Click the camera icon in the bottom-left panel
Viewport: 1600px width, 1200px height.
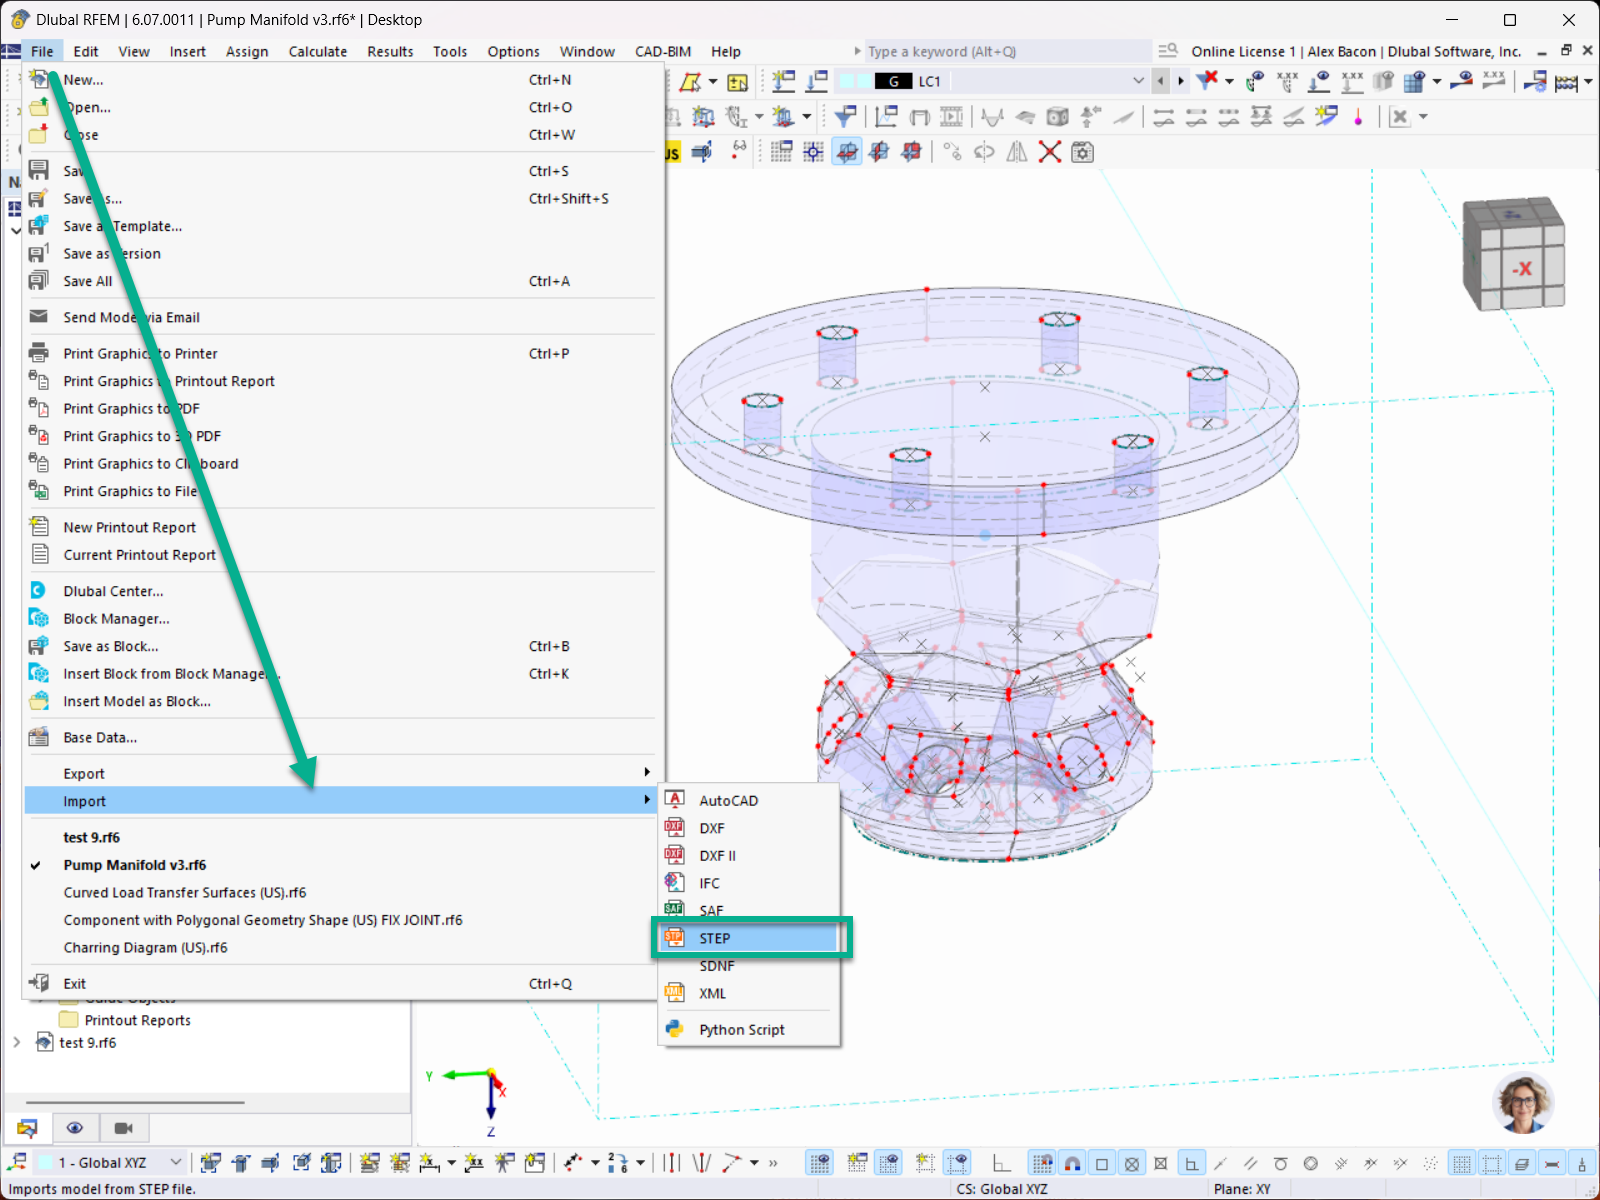[x=123, y=1127]
